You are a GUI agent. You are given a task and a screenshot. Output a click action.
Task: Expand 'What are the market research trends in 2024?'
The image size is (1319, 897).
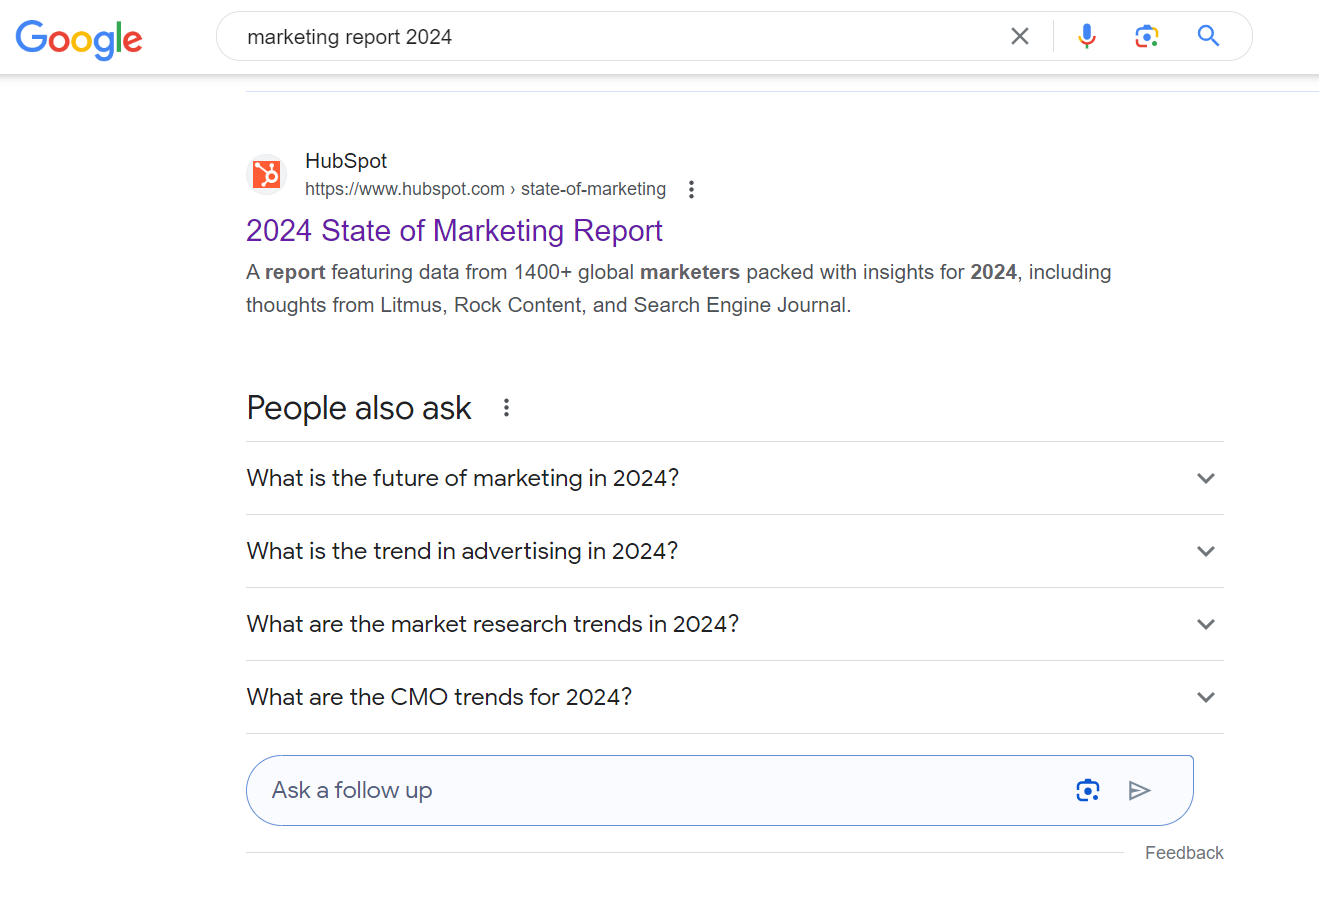(735, 624)
